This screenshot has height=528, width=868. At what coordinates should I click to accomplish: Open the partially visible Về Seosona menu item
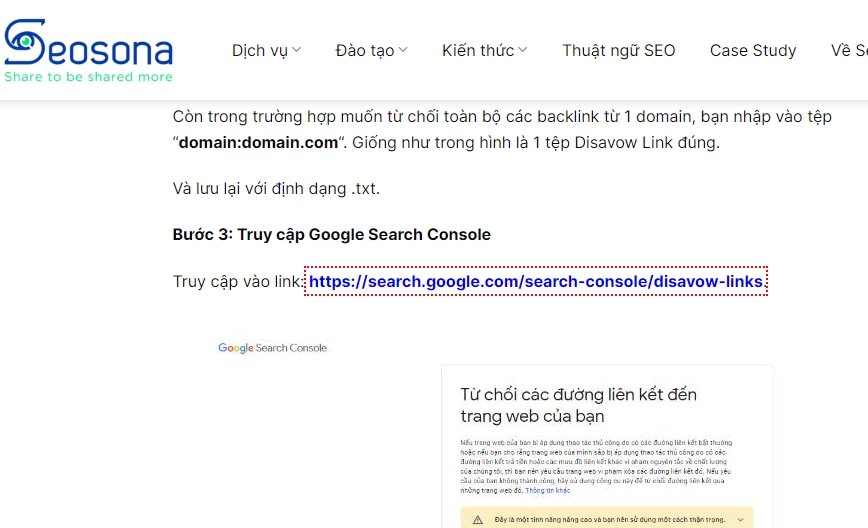848,50
